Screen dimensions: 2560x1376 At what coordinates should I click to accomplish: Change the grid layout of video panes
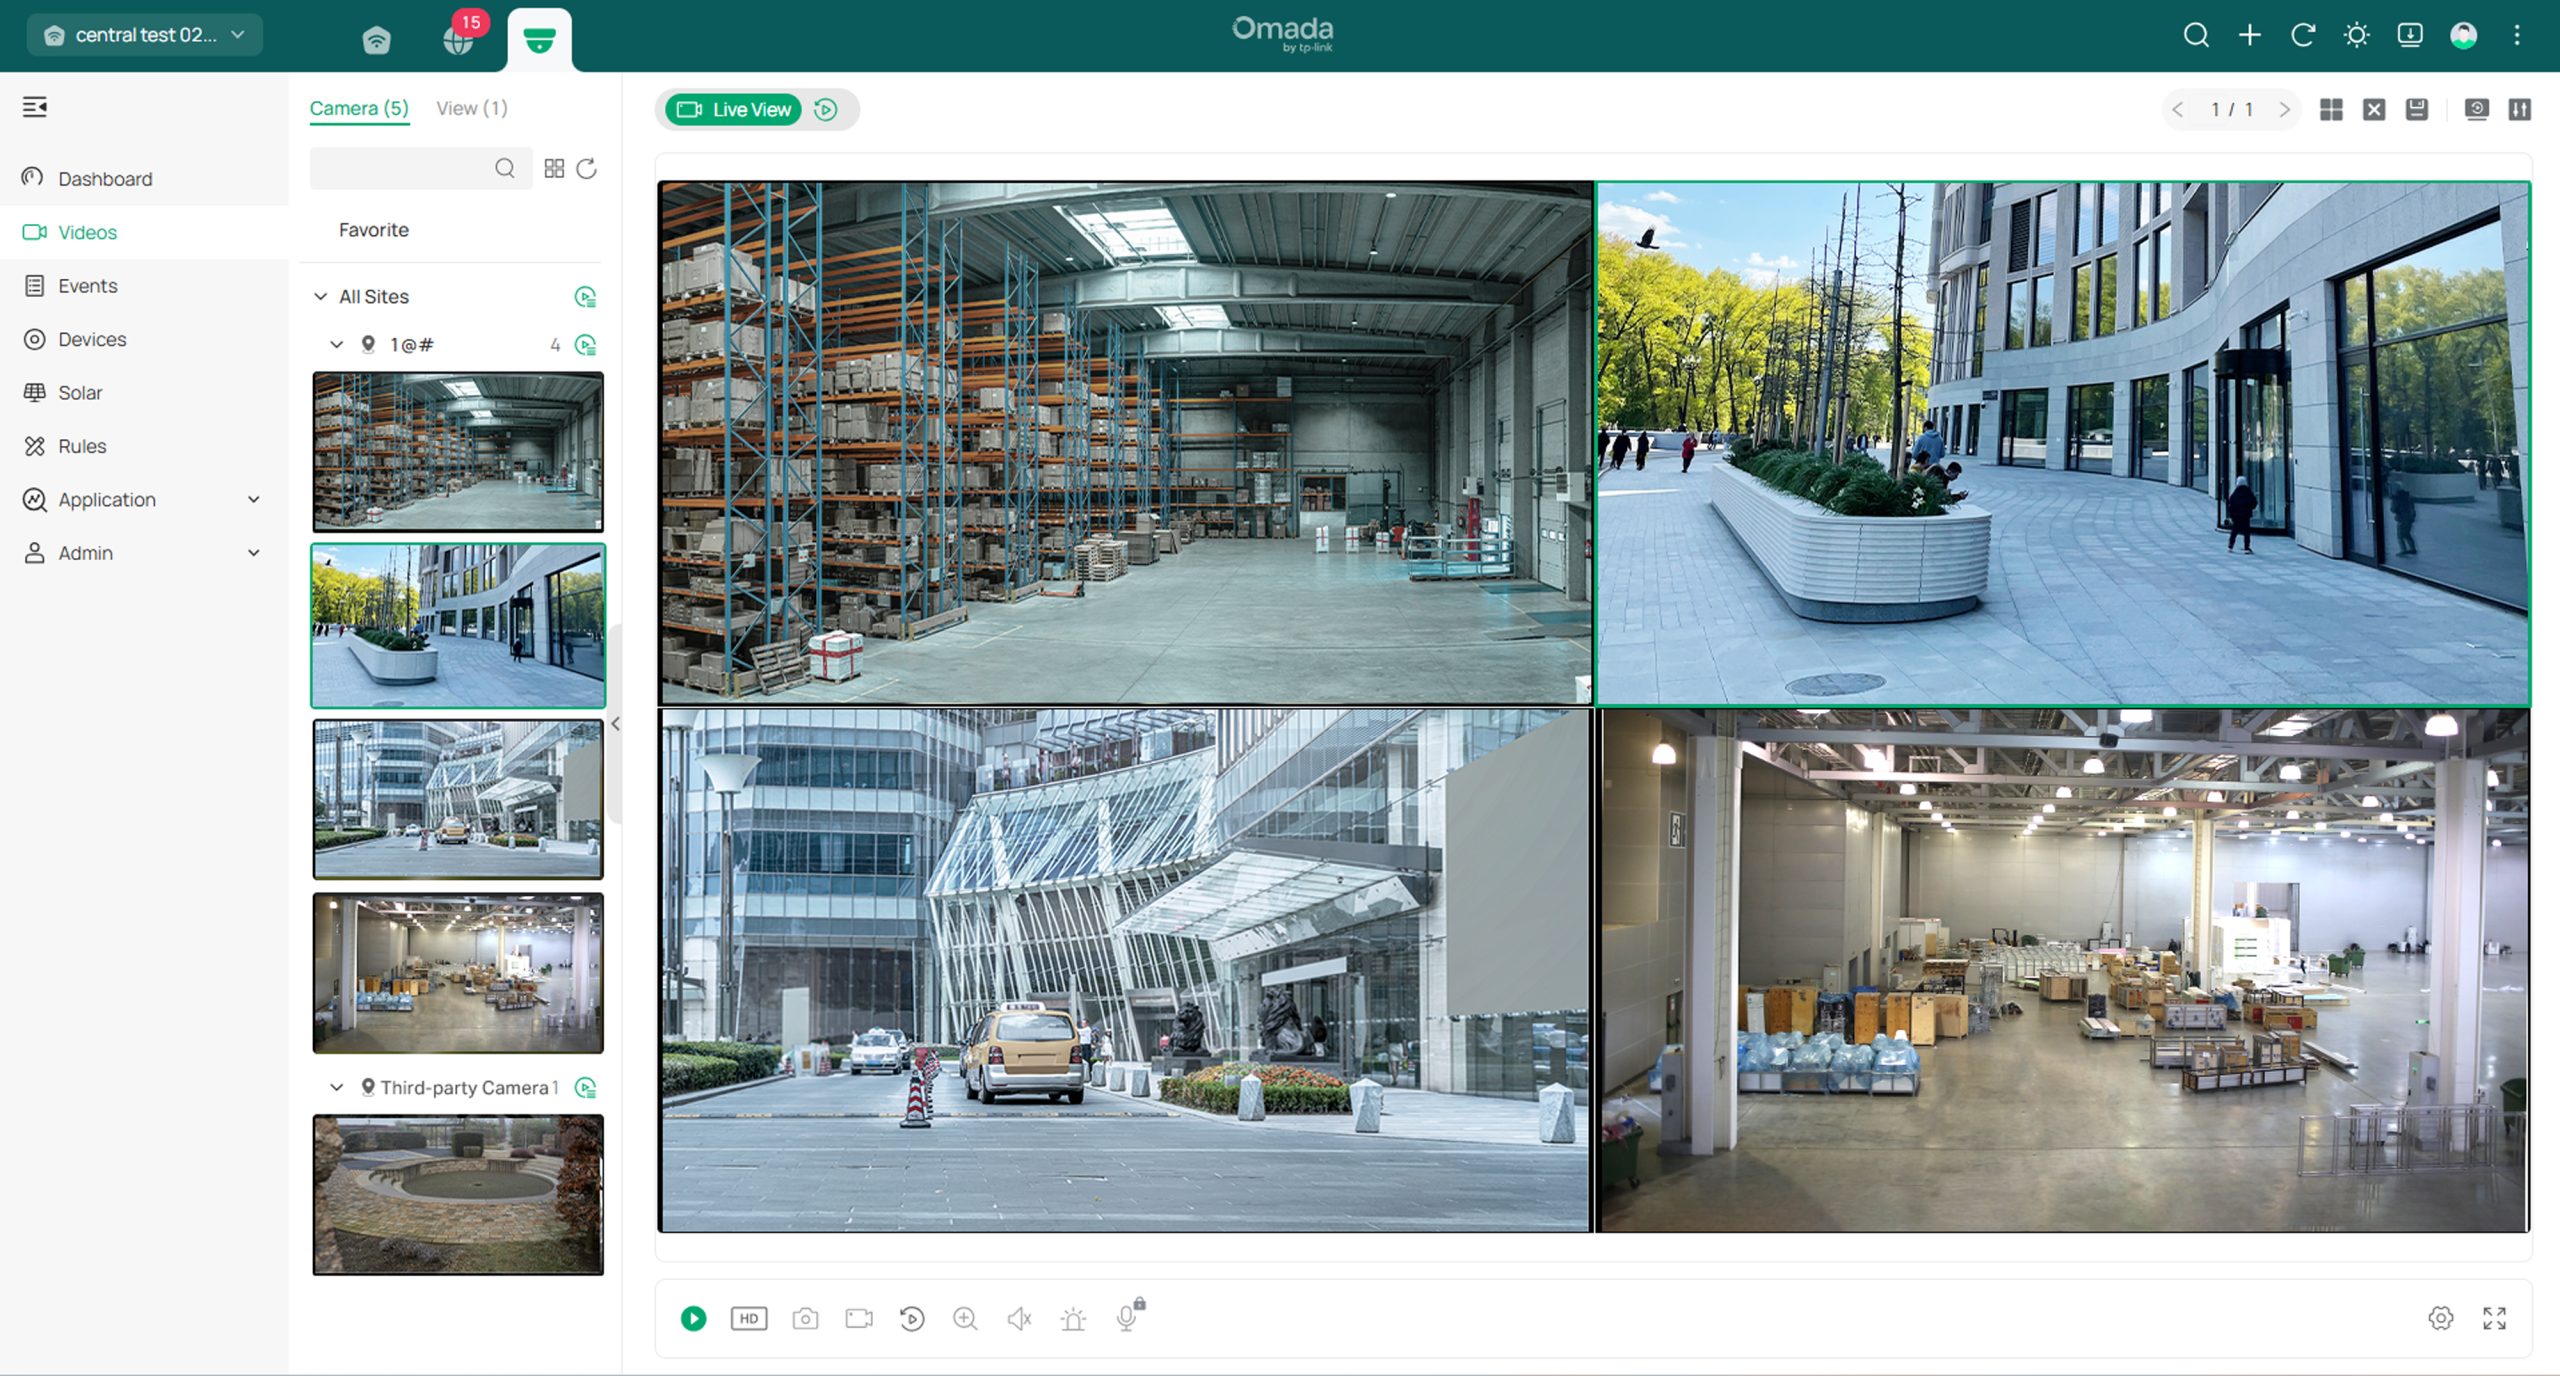[x=2331, y=110]
